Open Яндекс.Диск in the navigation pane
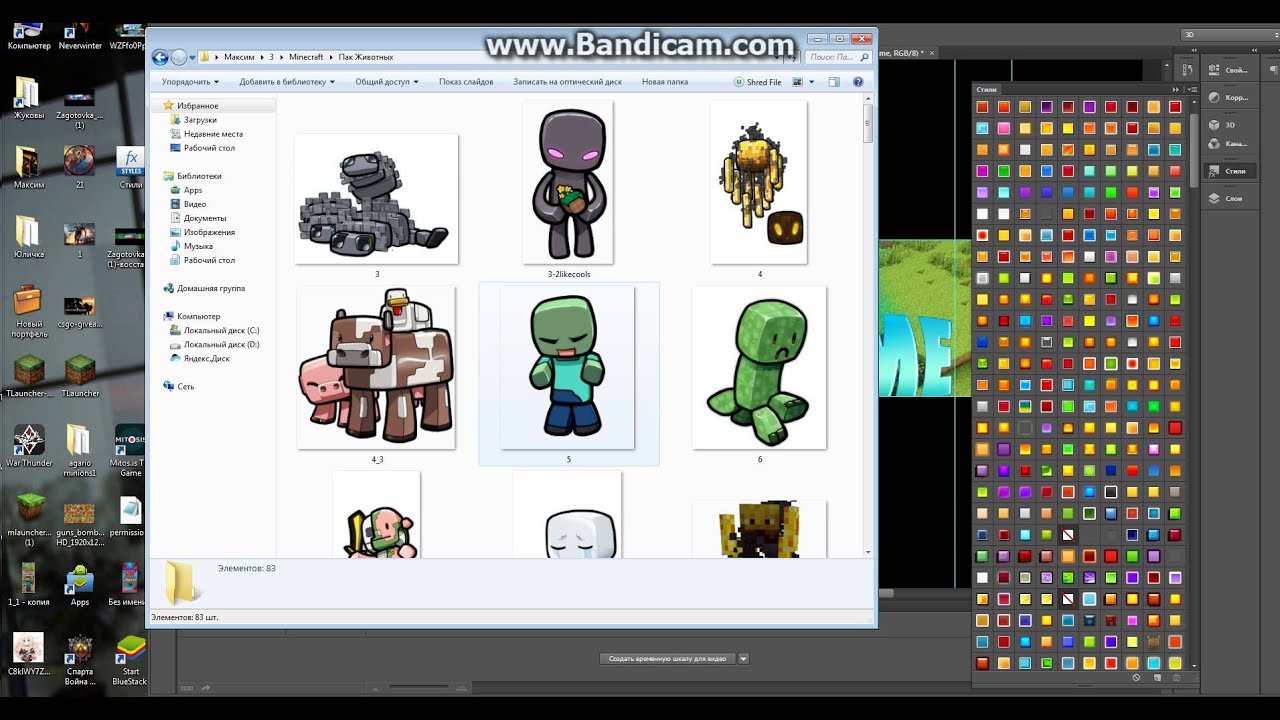 206,358
